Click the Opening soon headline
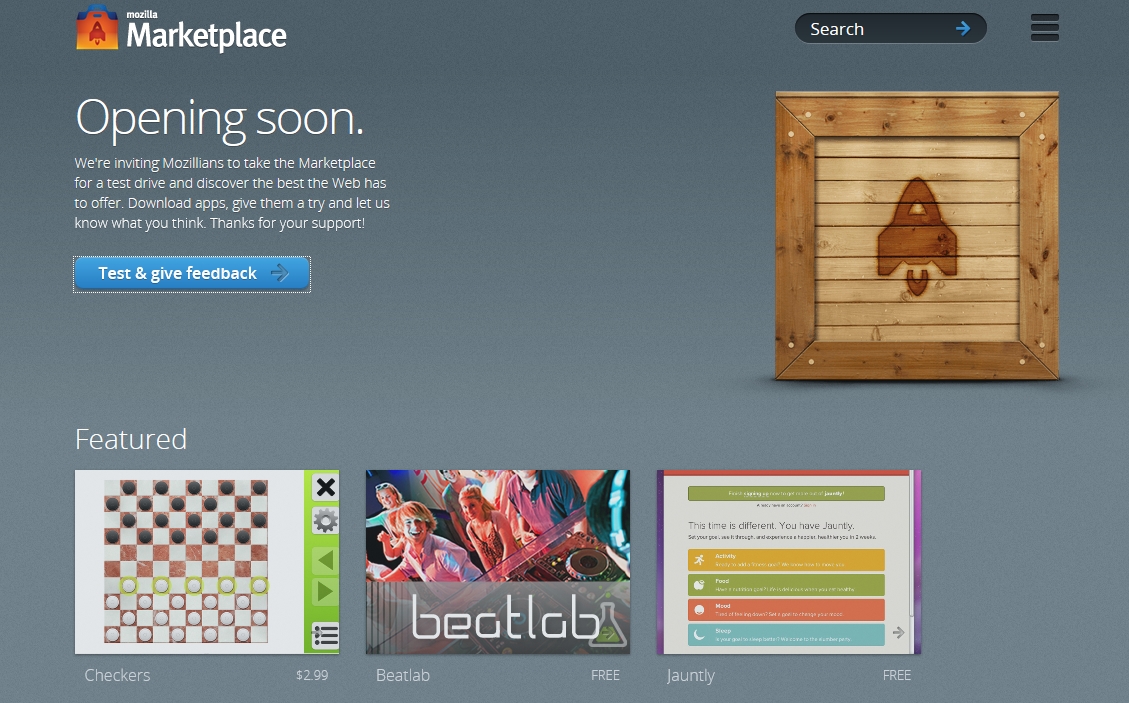The height and width of the screenshot is (703, 1129). click(220, 118)
